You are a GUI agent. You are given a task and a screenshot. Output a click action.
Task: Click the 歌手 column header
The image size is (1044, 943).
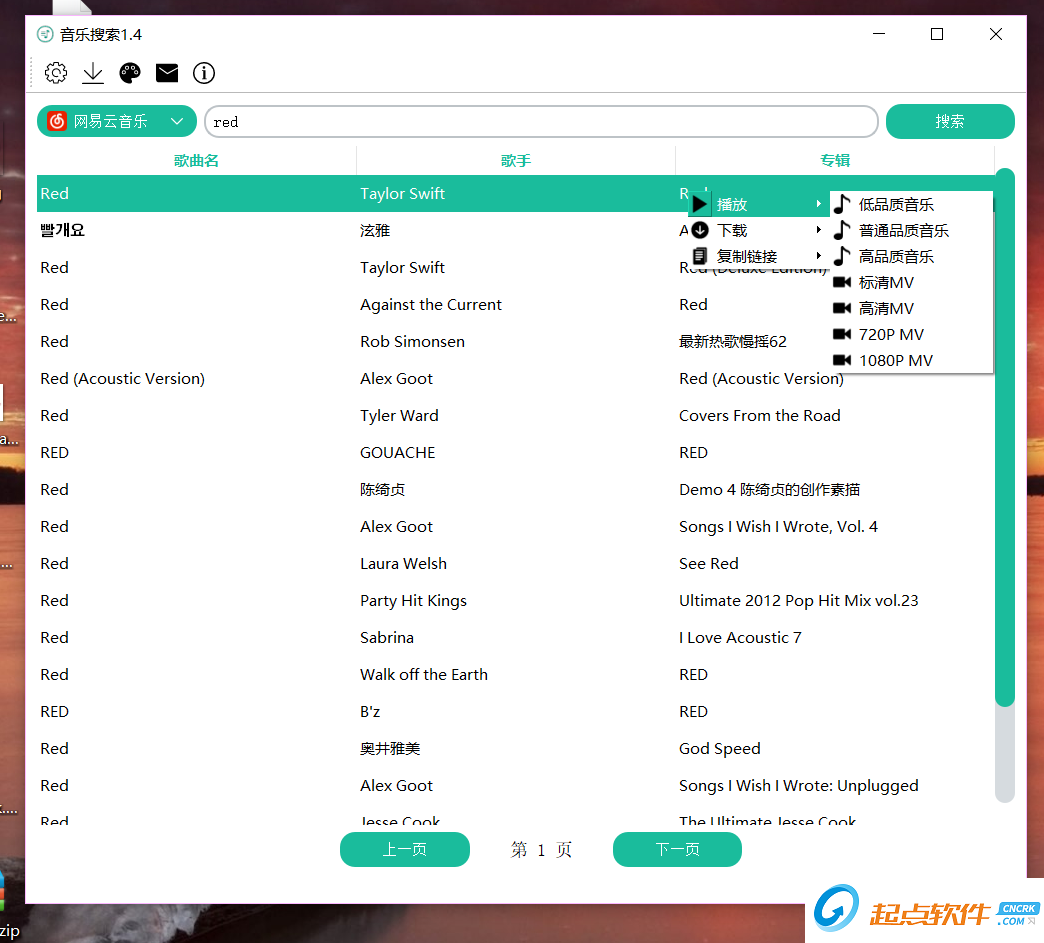pyautogui.click(x=516, y=160)
